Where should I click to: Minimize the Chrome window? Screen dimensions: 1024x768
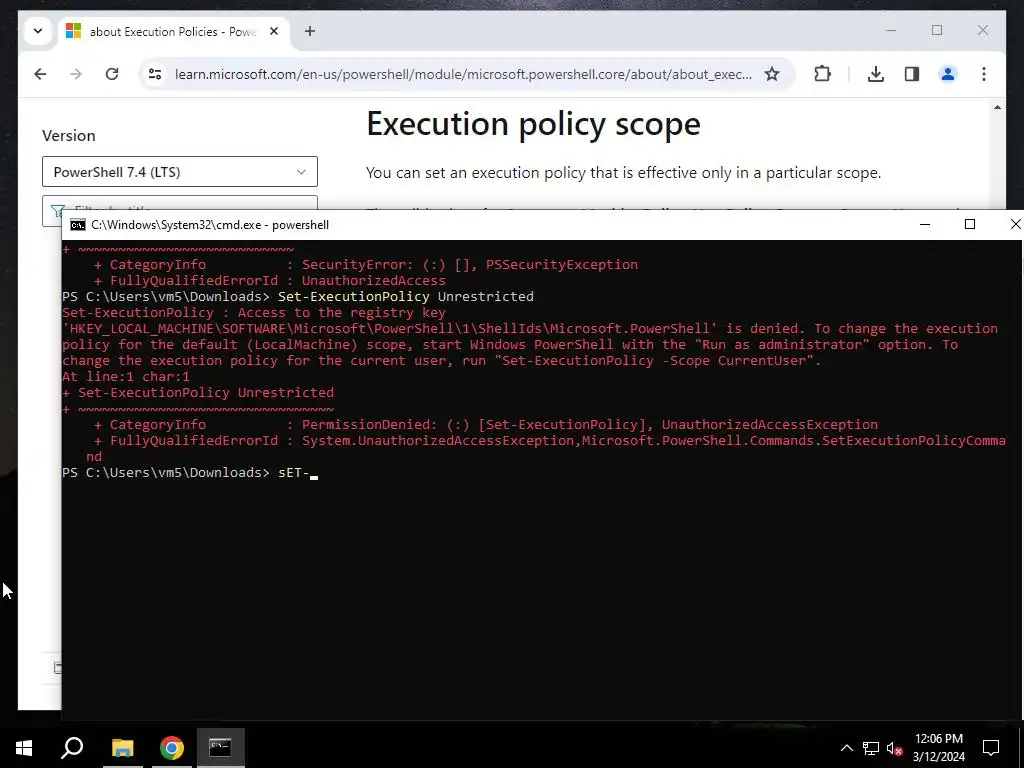pyautogui.click(x=891, y=30)
